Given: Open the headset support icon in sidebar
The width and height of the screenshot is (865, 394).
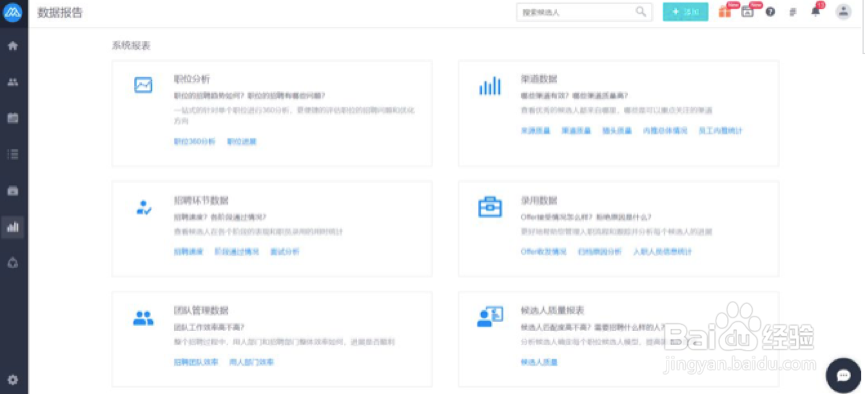Looking at the screenshot, I should (x=13, y=263).
